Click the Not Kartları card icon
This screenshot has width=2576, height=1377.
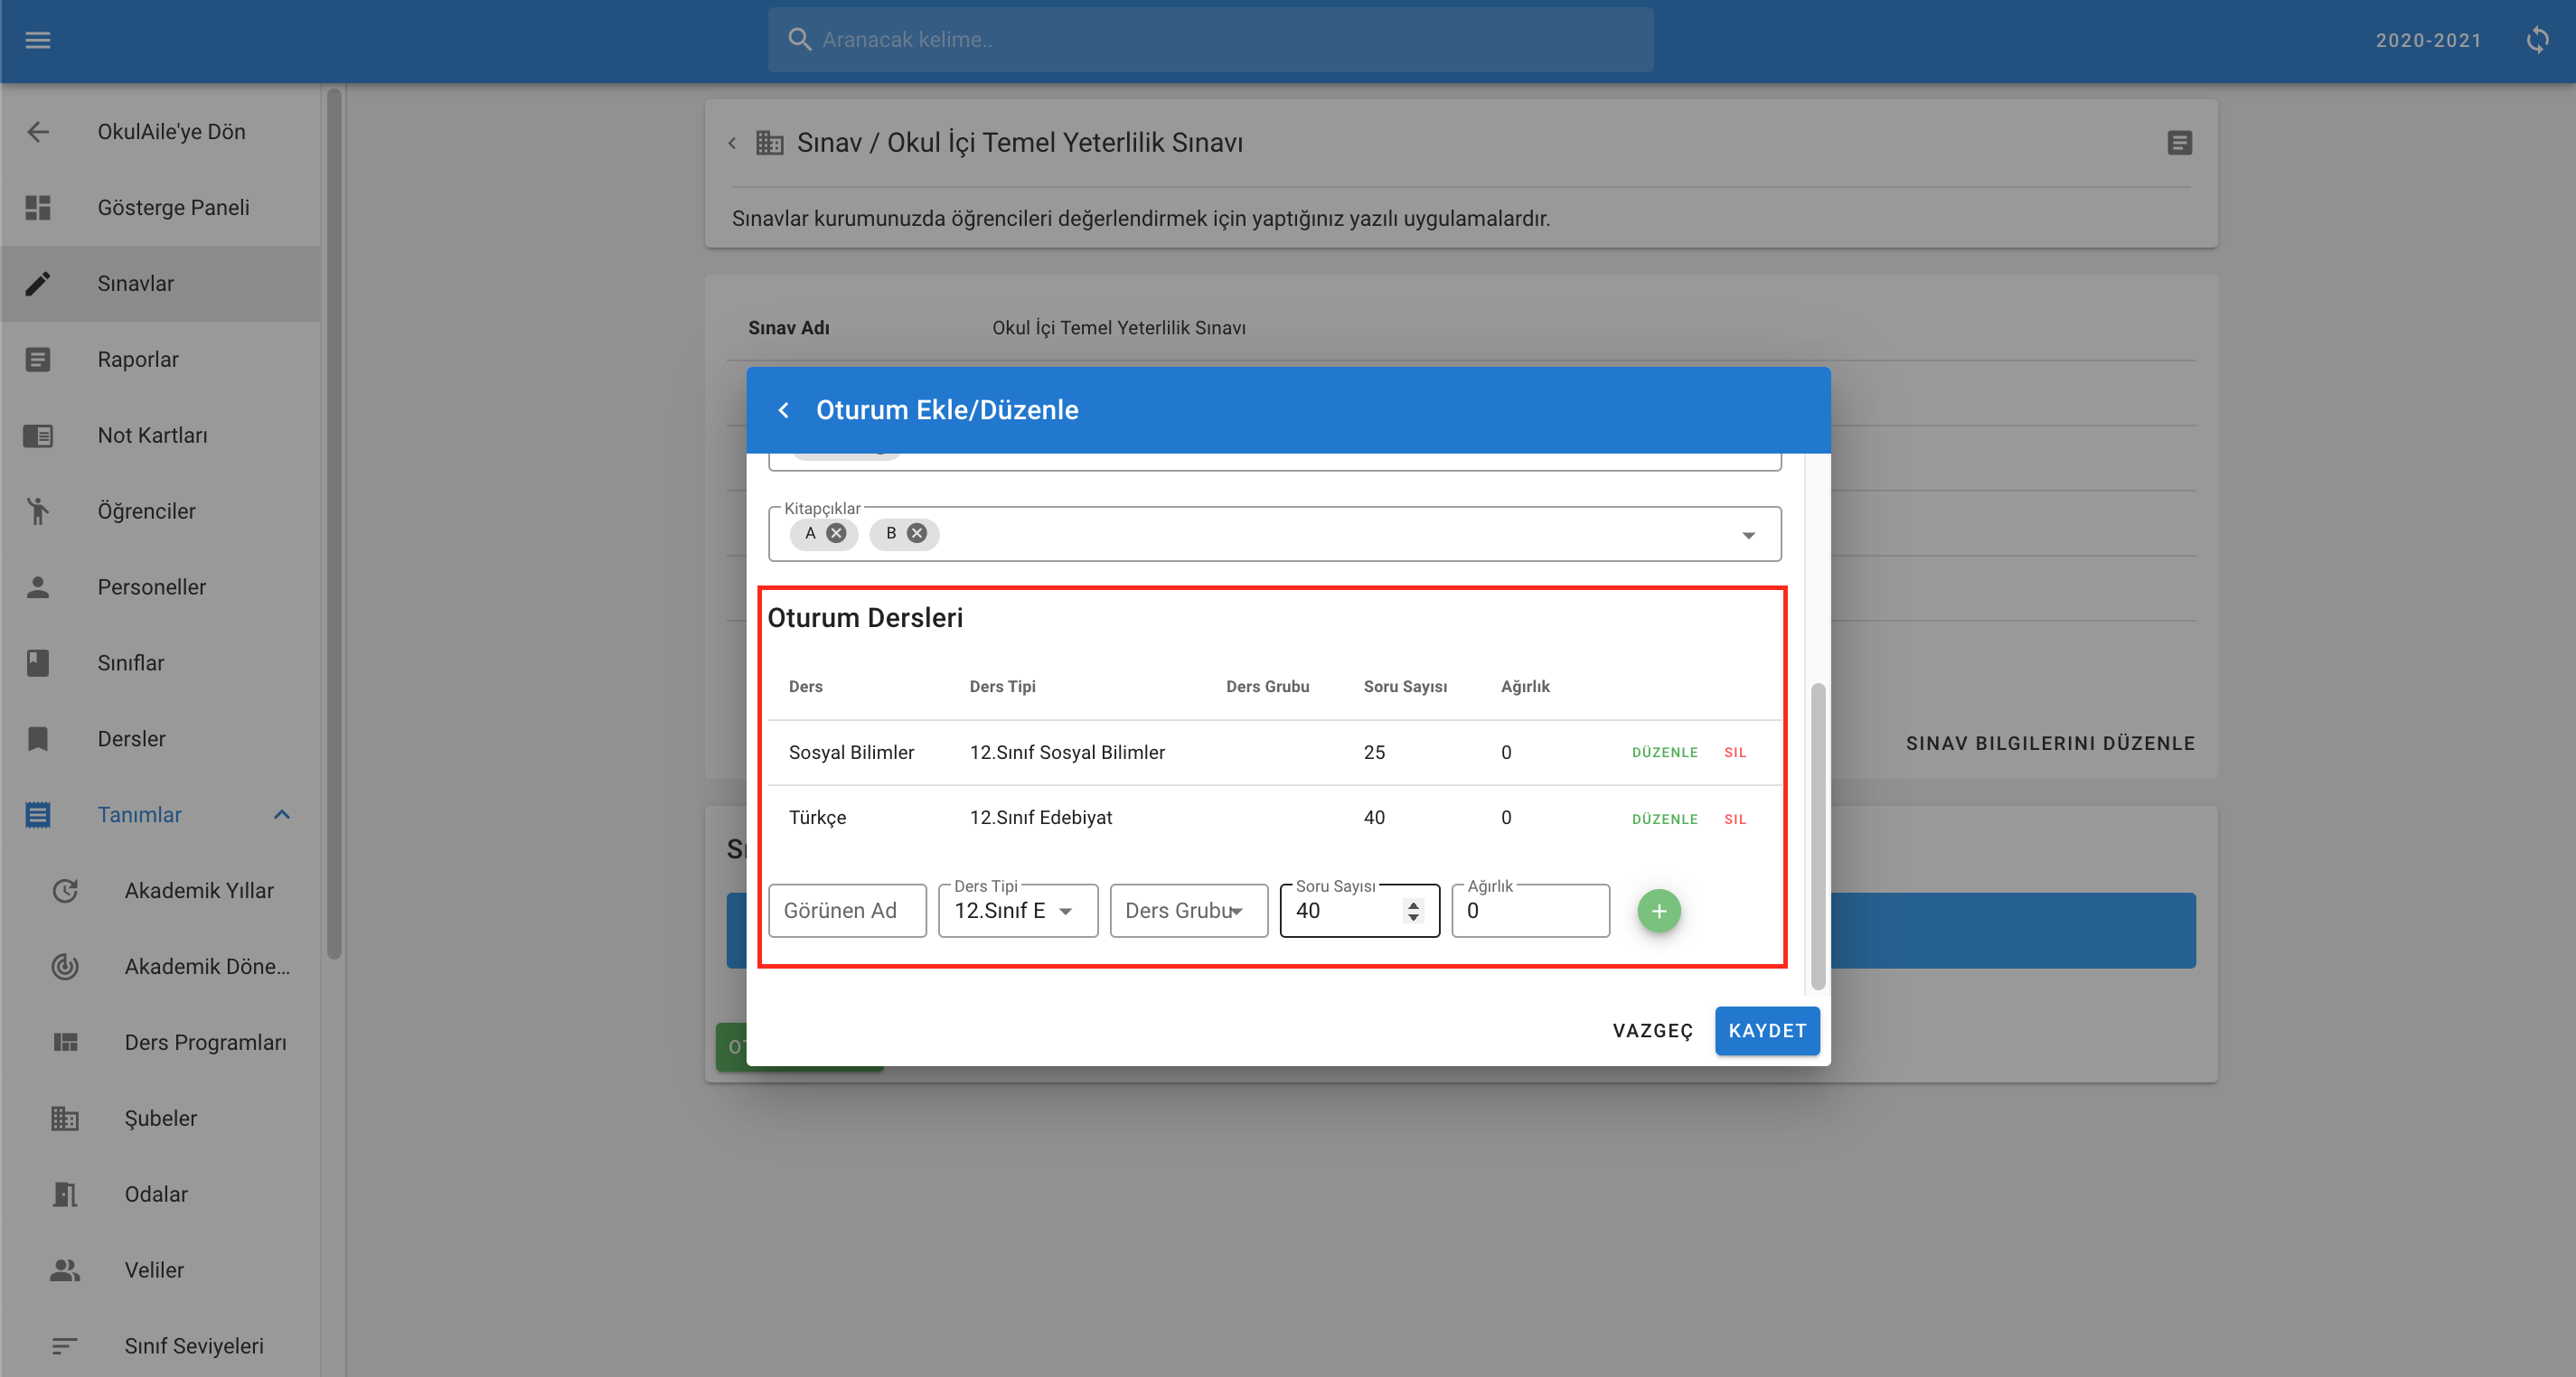38,436
